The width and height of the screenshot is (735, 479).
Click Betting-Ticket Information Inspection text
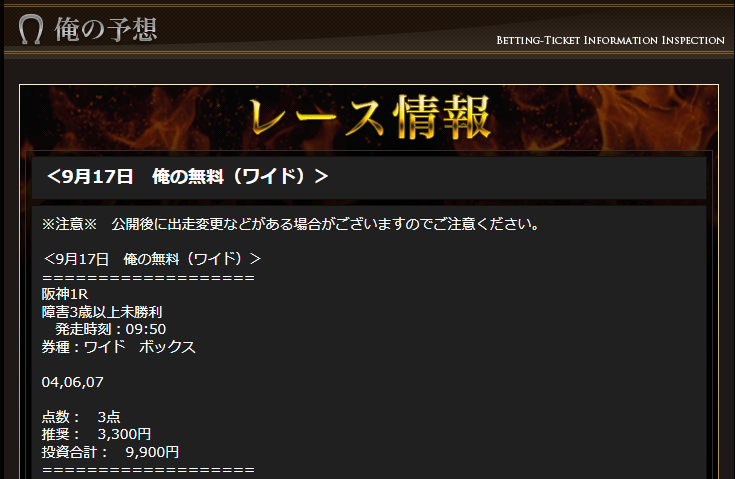coord(610,40)
